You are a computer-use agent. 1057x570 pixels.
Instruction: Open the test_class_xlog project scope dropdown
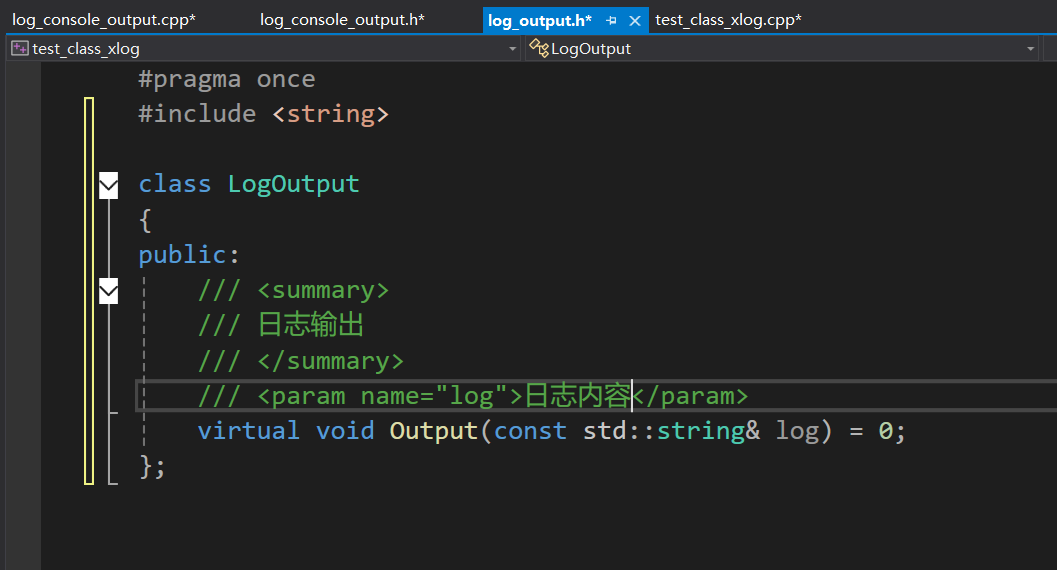click(513, 48)
